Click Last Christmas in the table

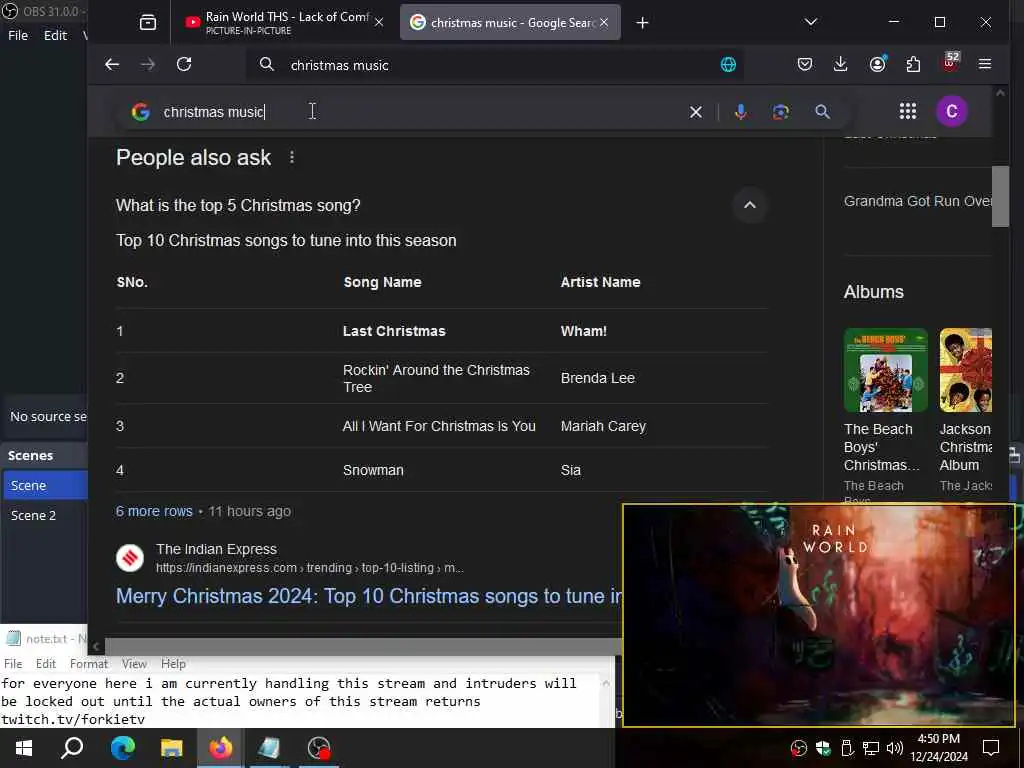pyautogui.click(x=394, y=331)
